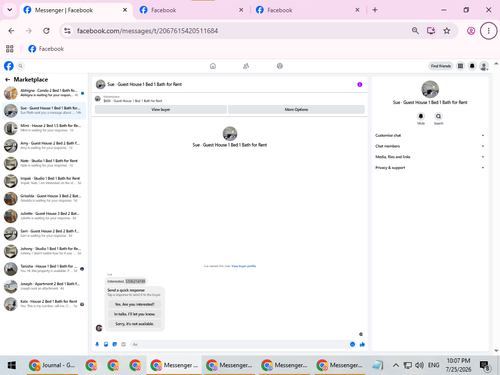Reload the page
500x375 pixels.
[x=46, y=31]
